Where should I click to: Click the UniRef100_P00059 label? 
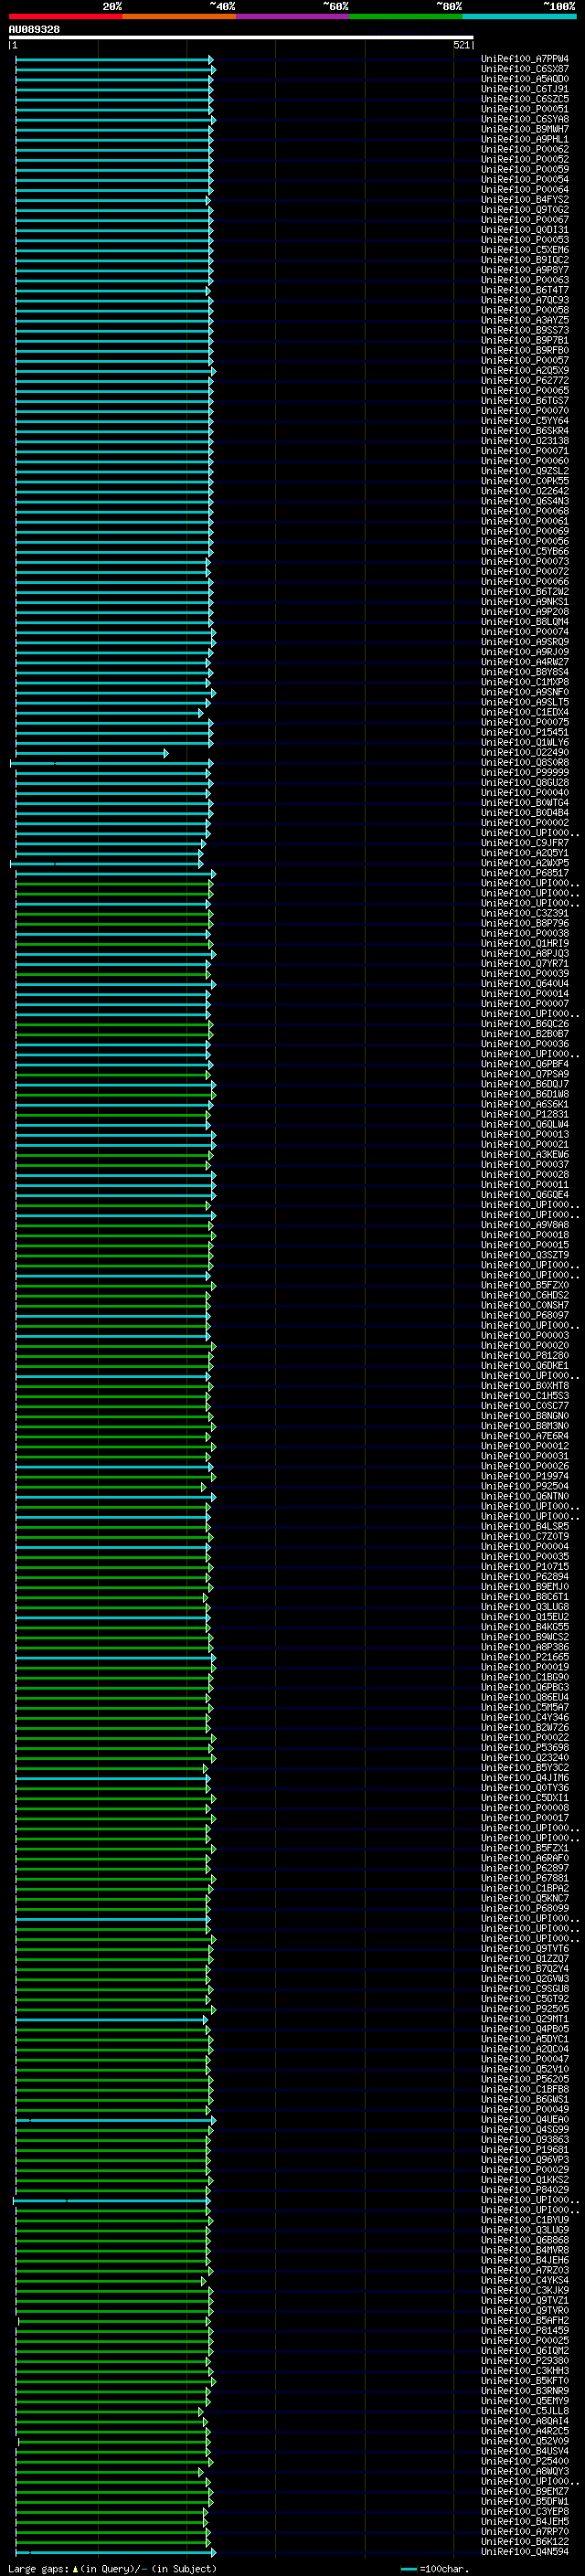pos(525,169)
